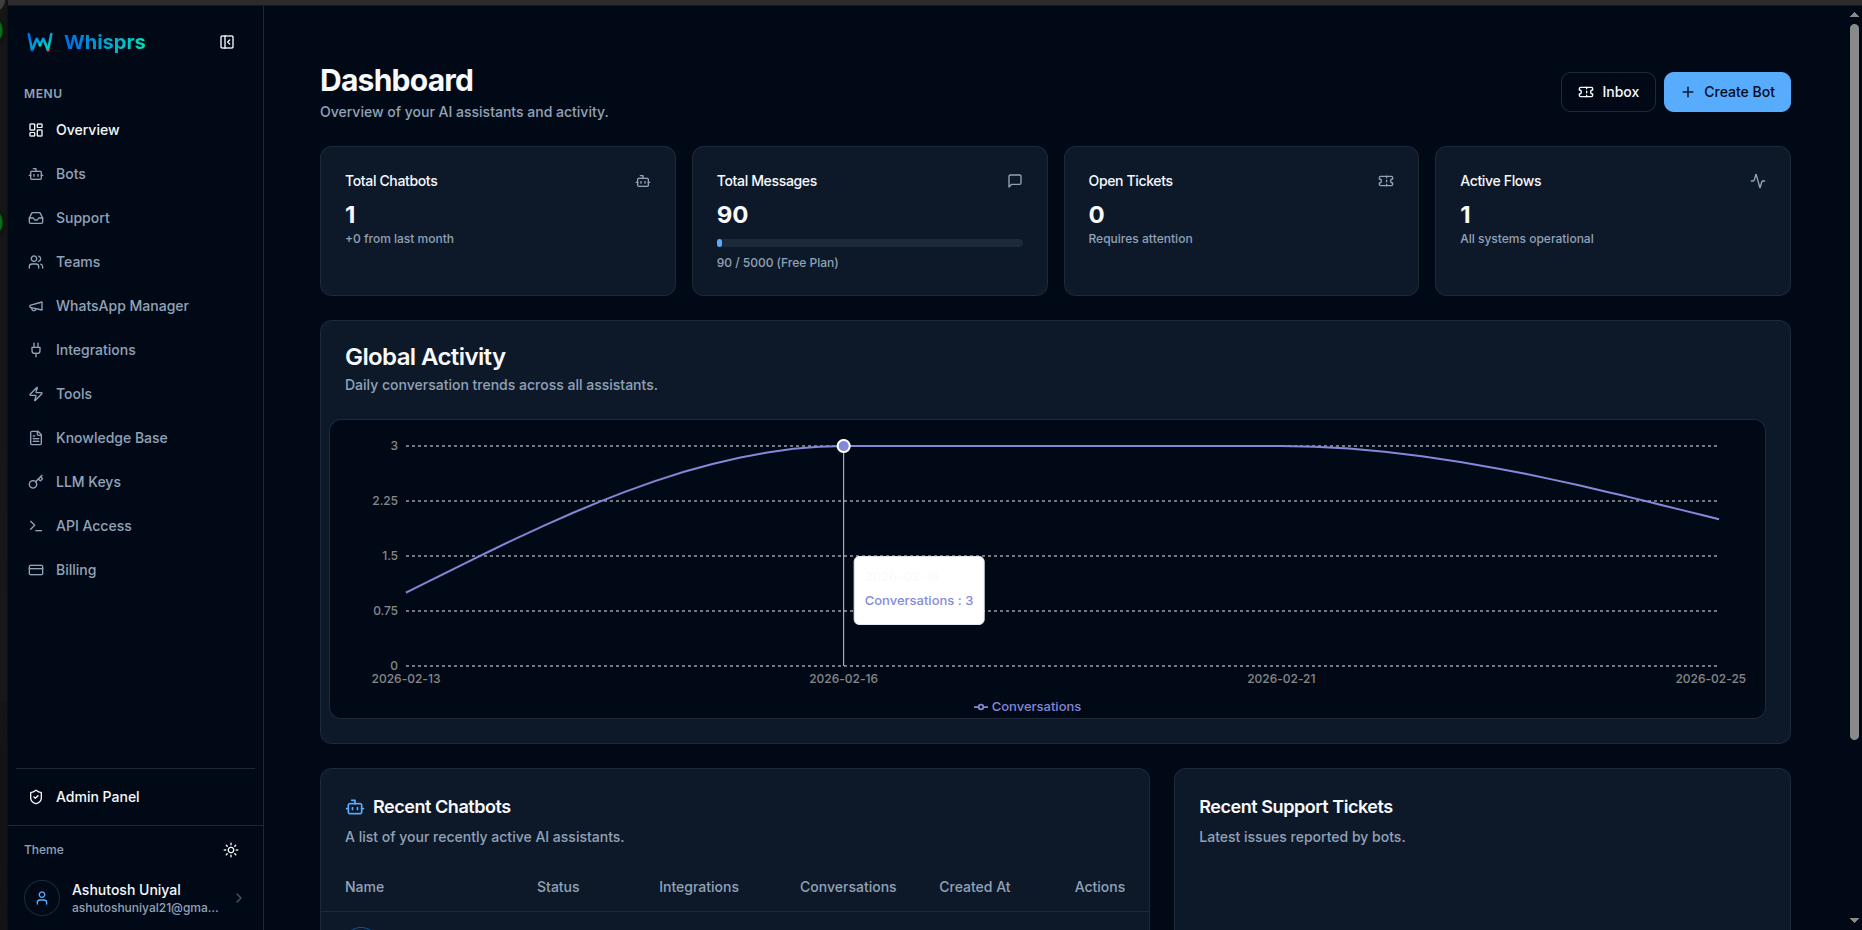Click the Active Flows card
1862x930 pixels.
tap(1613, 221)
